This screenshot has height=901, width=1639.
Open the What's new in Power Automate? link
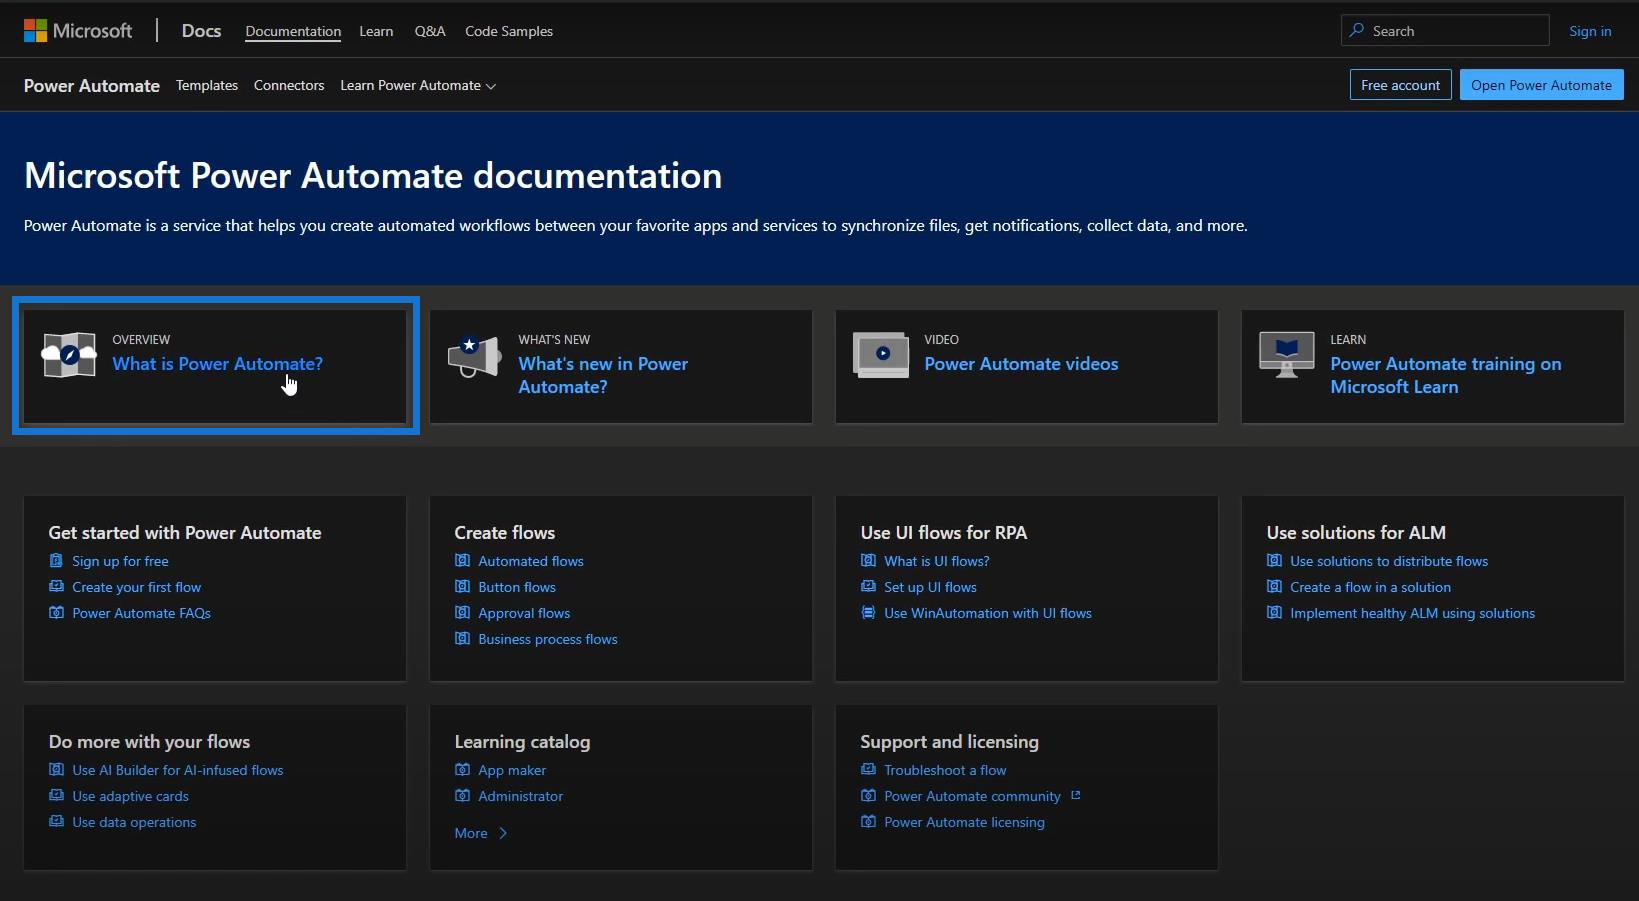tap(603, 375)
